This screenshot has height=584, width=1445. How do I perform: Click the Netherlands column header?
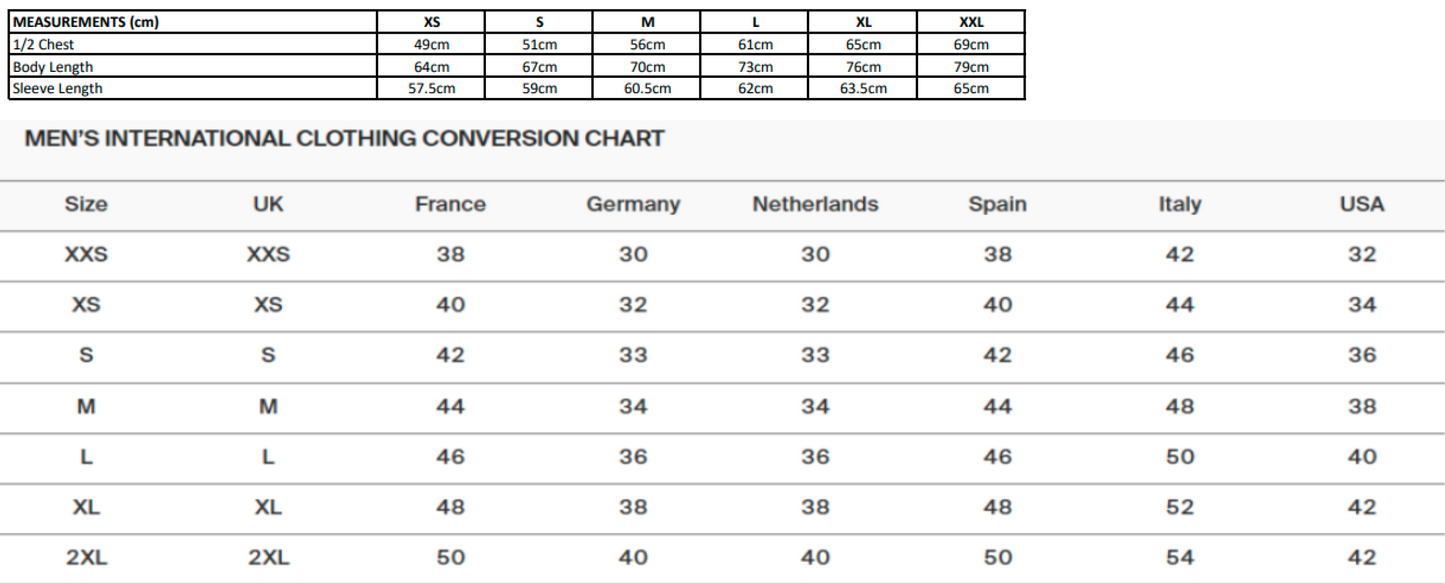(x=815, y=205)
